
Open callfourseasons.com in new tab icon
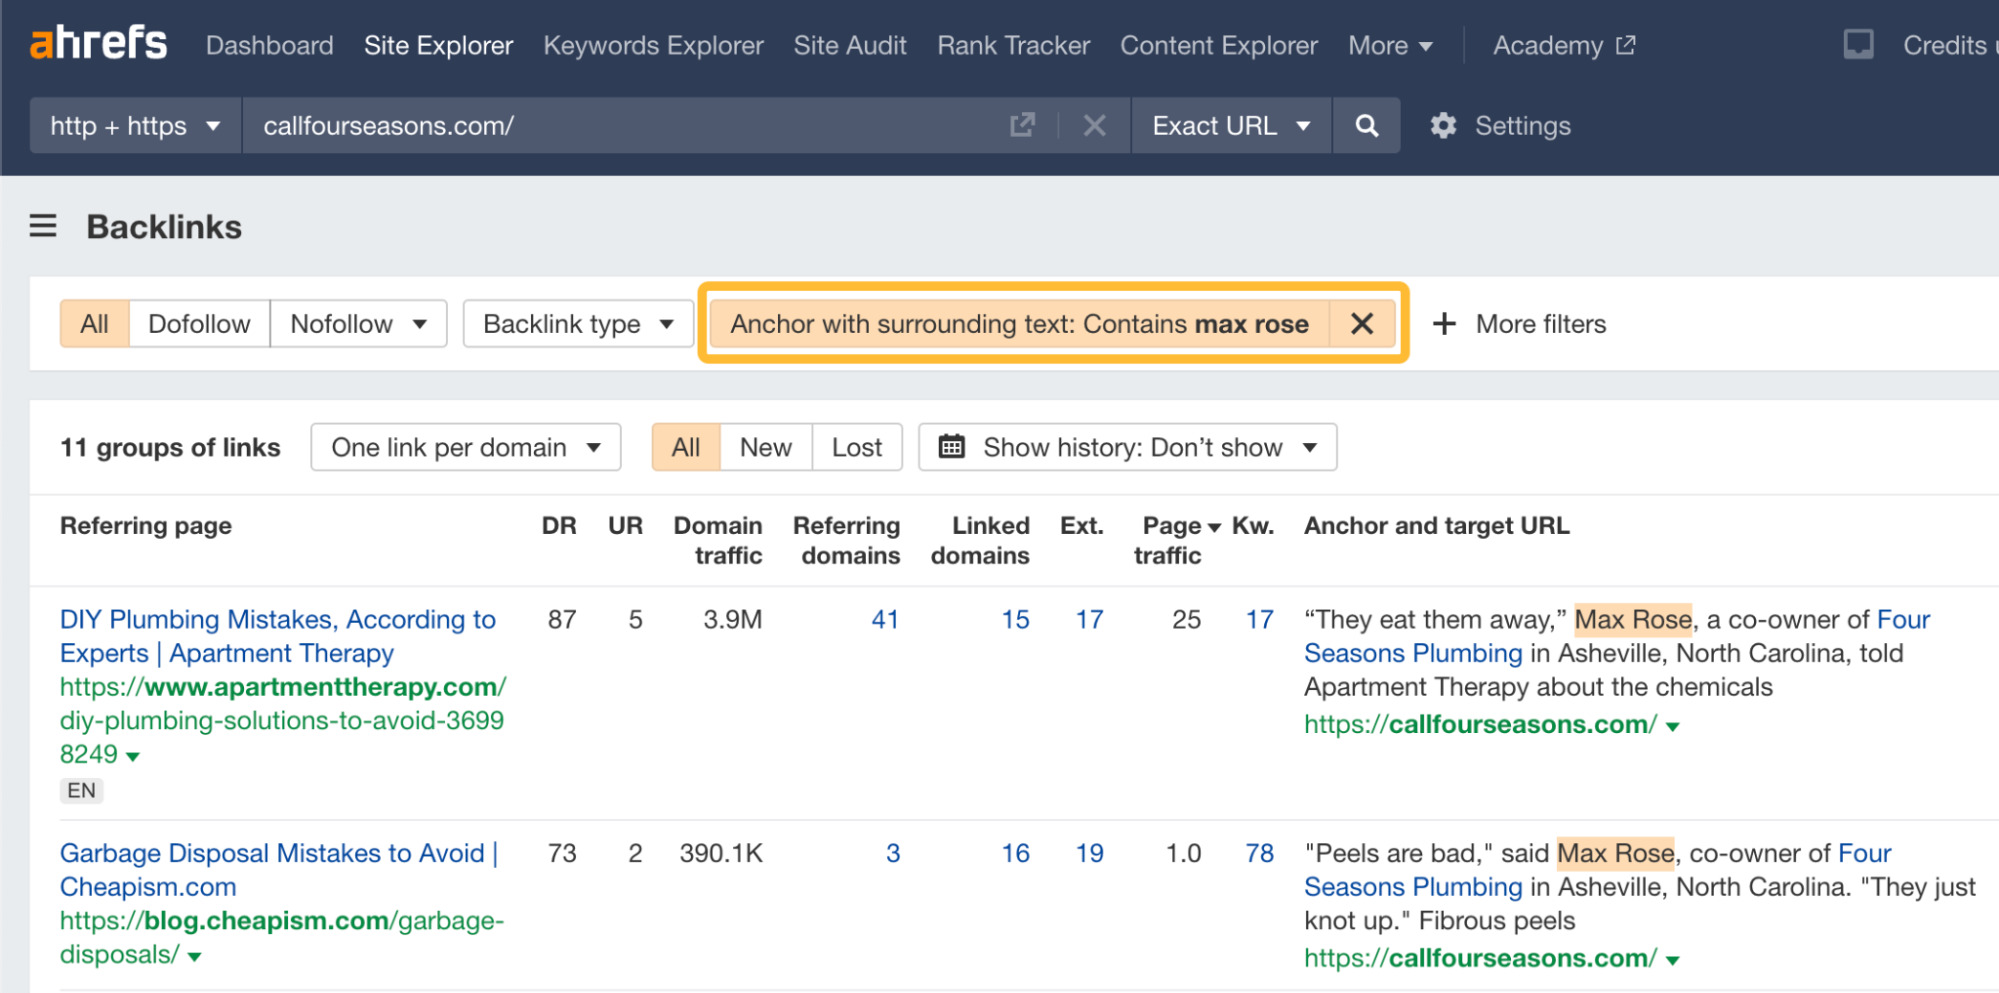point(1021,125)
